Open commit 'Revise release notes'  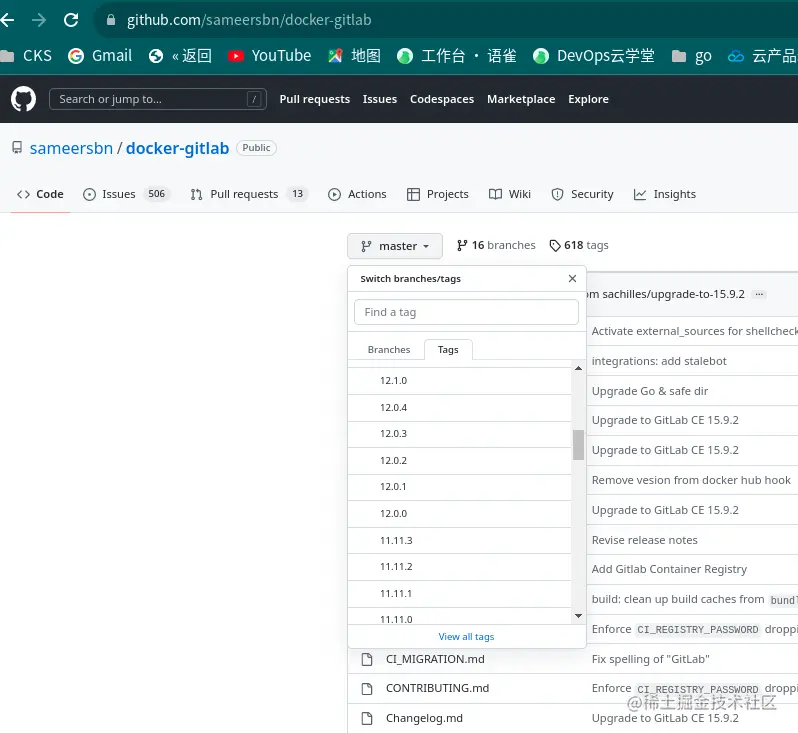coord(644,540)
